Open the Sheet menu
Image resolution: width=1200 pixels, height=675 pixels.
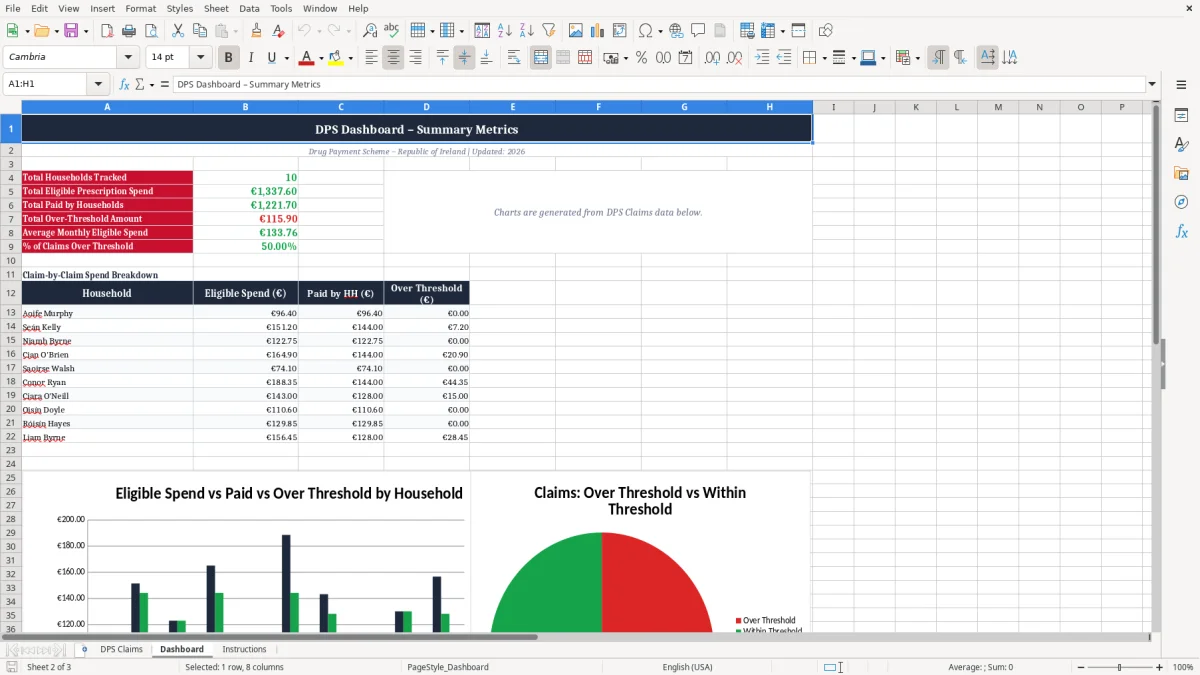coord(216,8)
